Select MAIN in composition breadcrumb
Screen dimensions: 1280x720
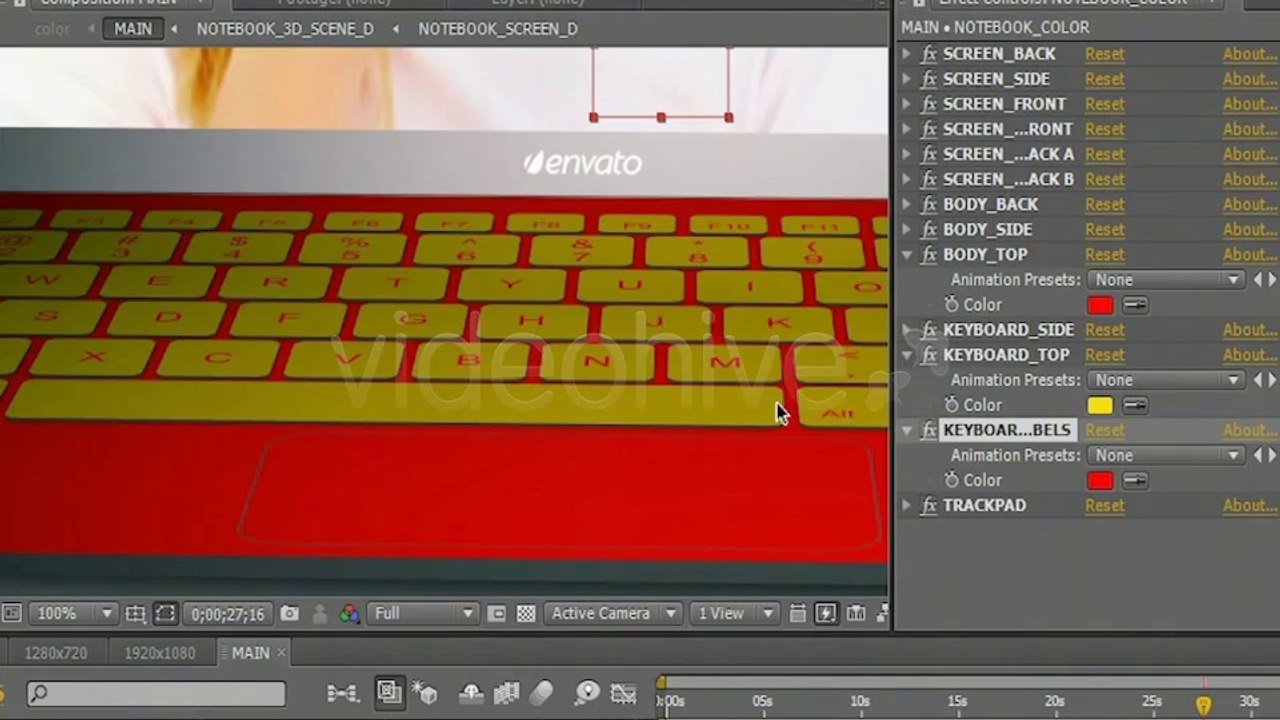133,29
